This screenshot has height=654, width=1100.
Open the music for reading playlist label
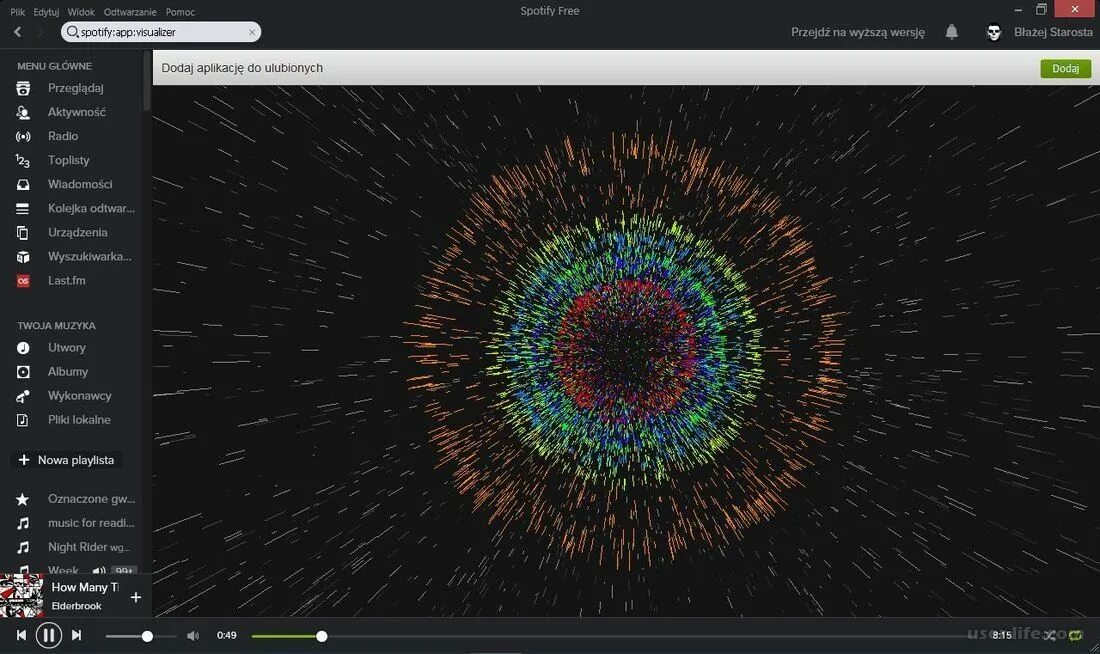90,523
